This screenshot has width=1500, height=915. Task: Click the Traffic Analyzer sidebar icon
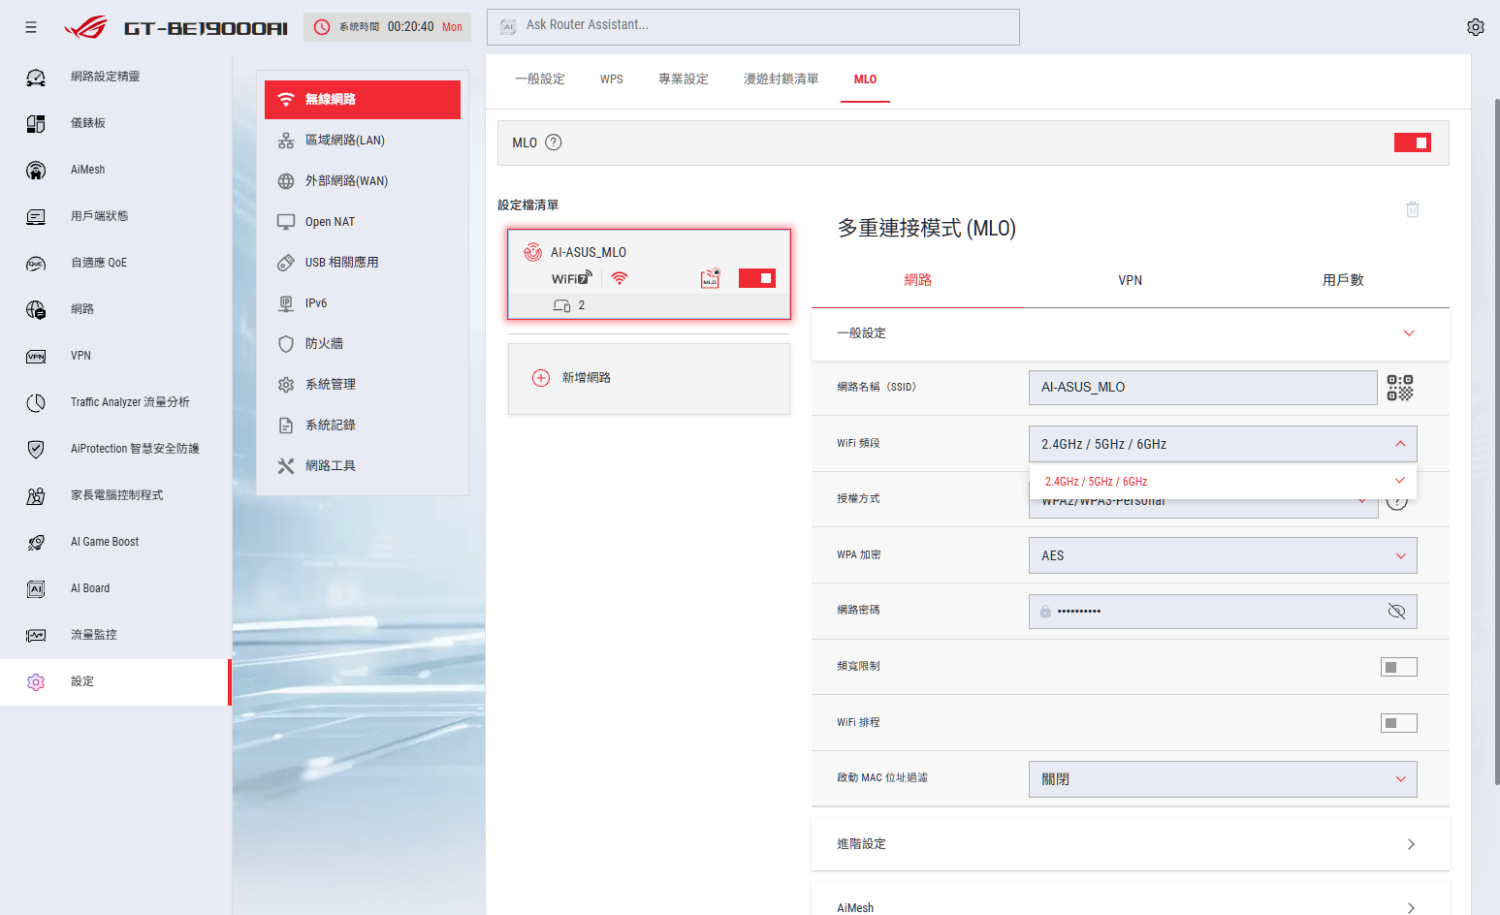coord(36,402)
